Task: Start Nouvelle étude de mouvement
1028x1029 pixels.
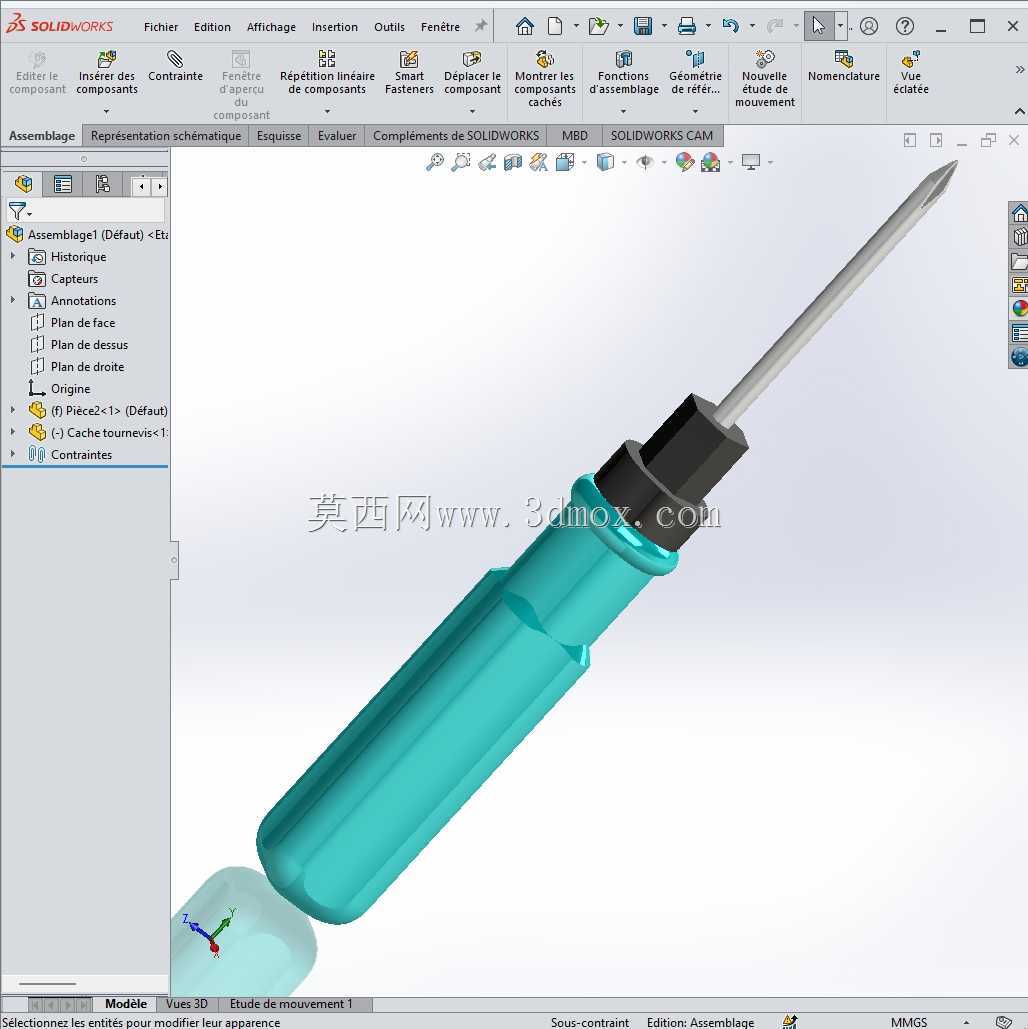Action: [x=765, y=79]
